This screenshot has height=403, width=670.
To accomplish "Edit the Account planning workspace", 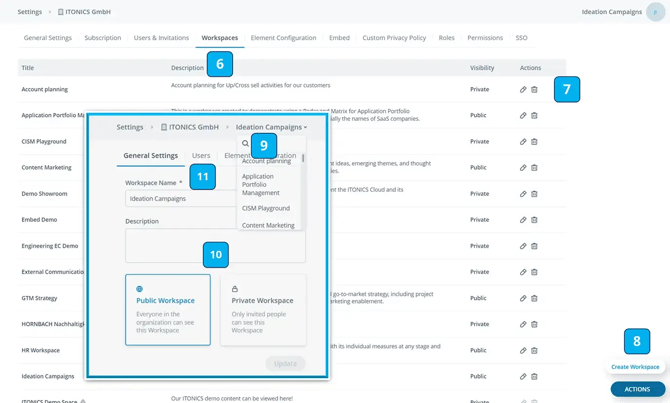I will point(523,90).
